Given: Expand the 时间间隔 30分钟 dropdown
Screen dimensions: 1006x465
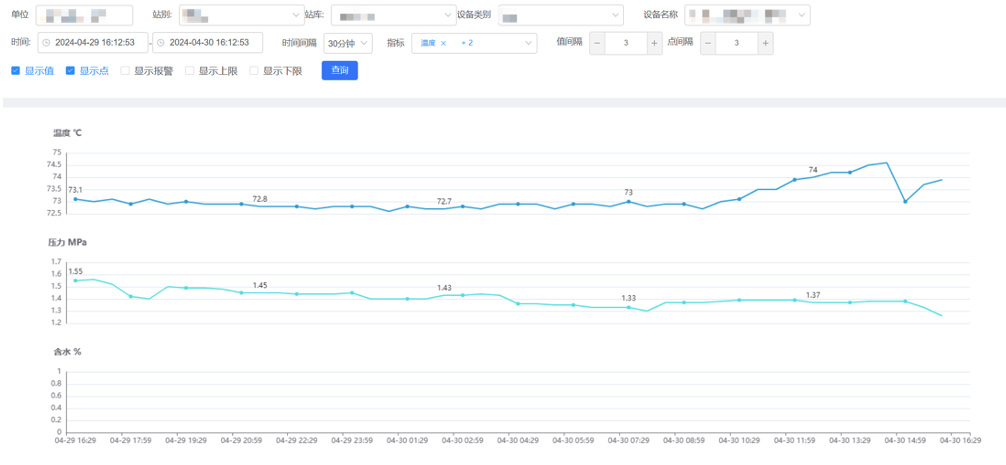Looking at the screenshot, I should coord(348,43).
